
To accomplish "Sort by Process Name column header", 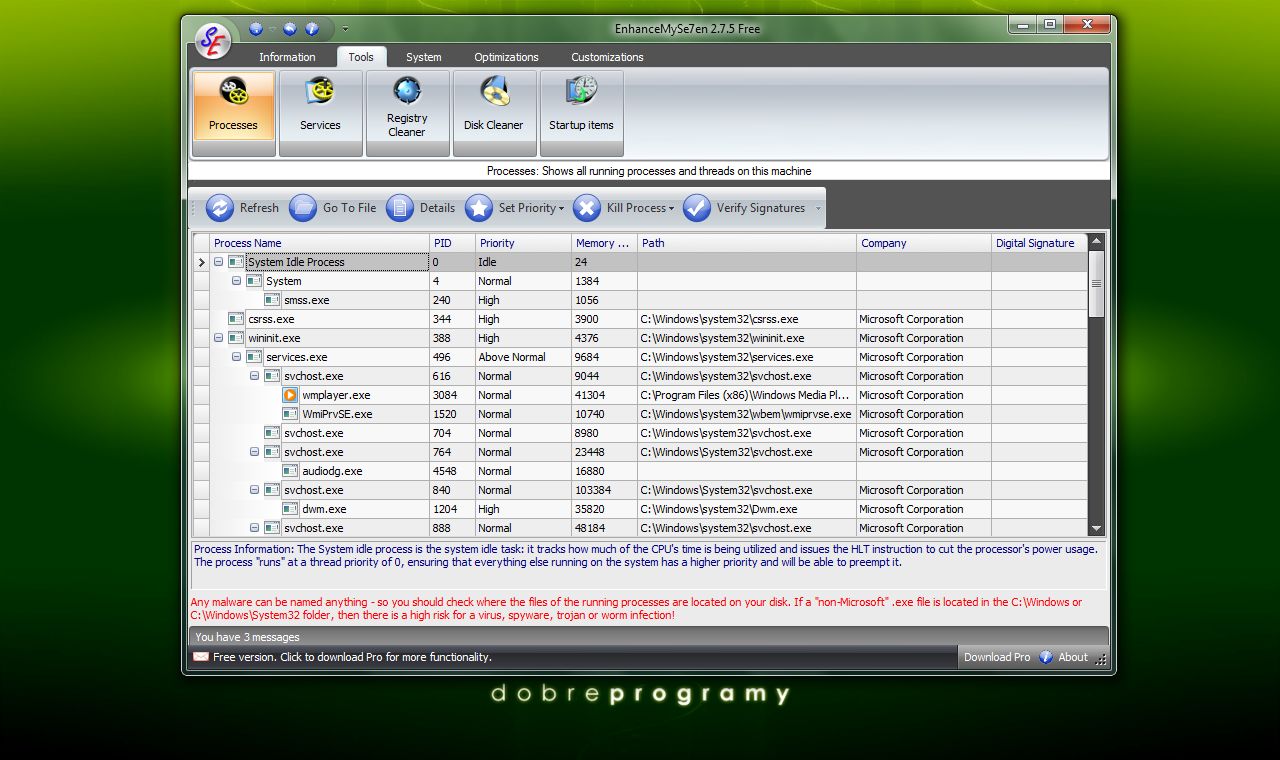I will (x=319, y=243).
